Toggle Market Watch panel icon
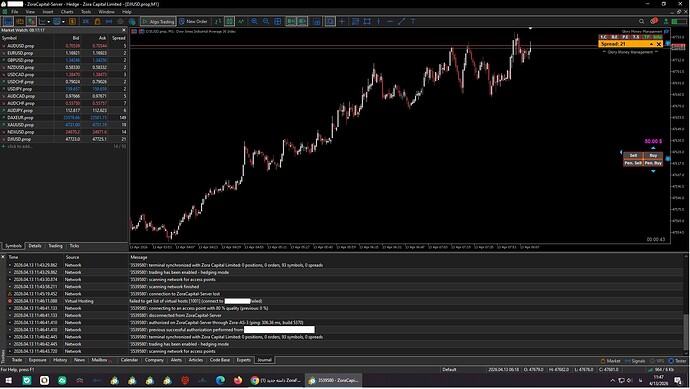The image size is (690, 389). [x=31, y=21]
